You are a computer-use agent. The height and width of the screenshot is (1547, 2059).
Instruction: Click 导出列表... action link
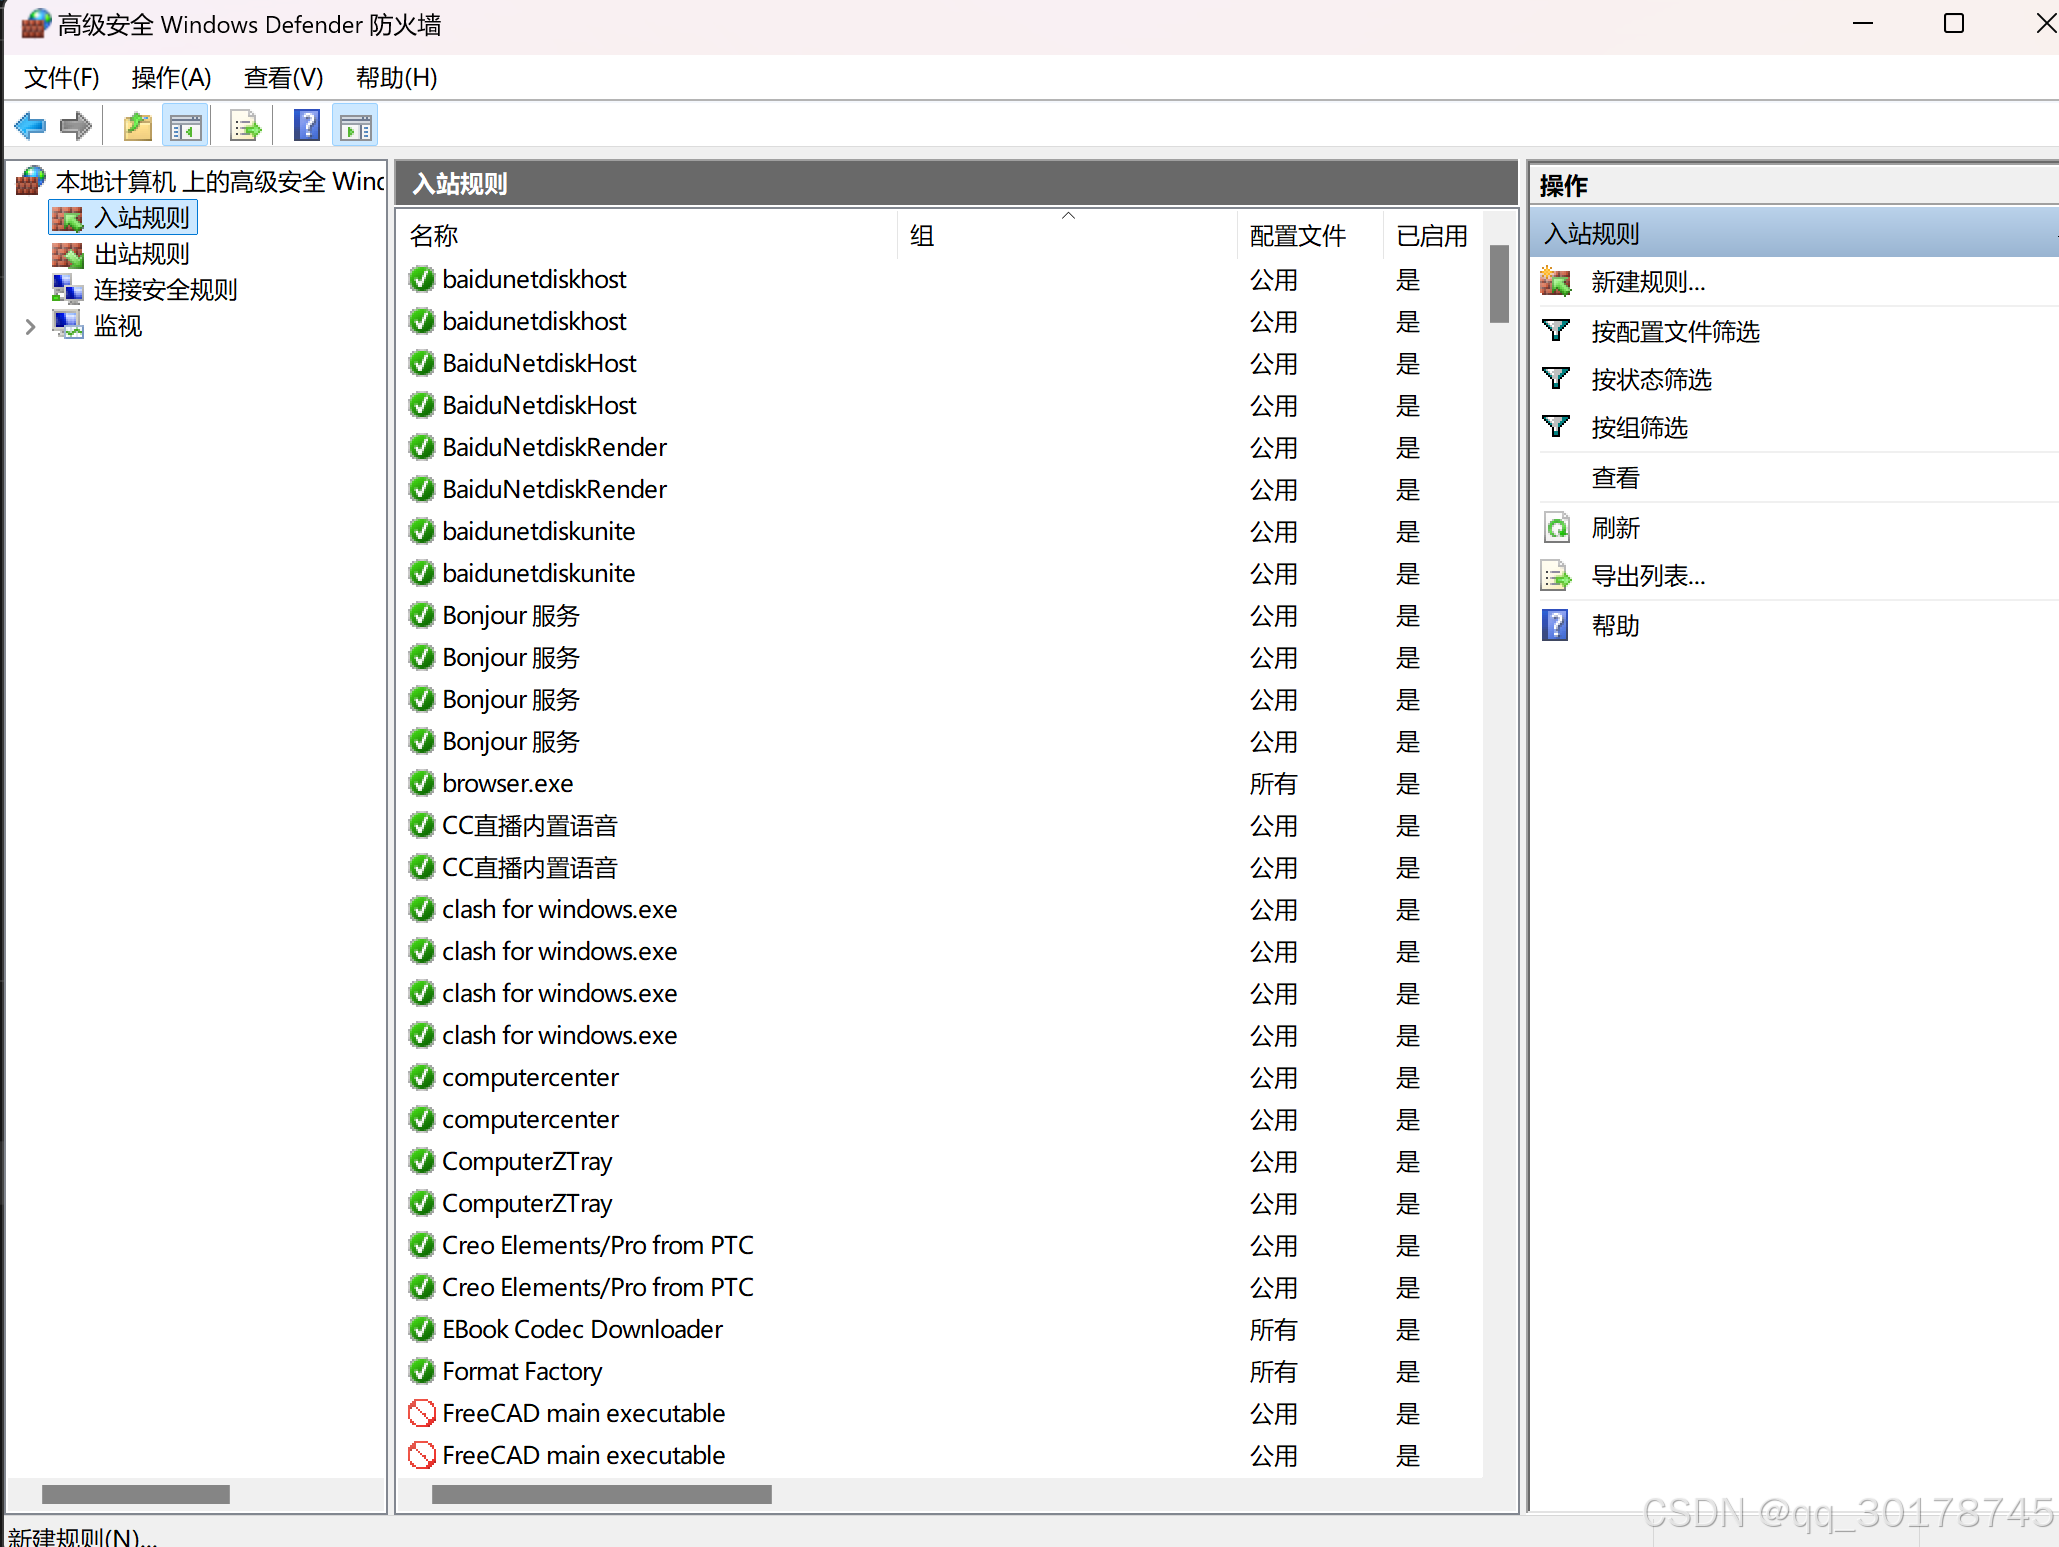tap(1648, 576)
